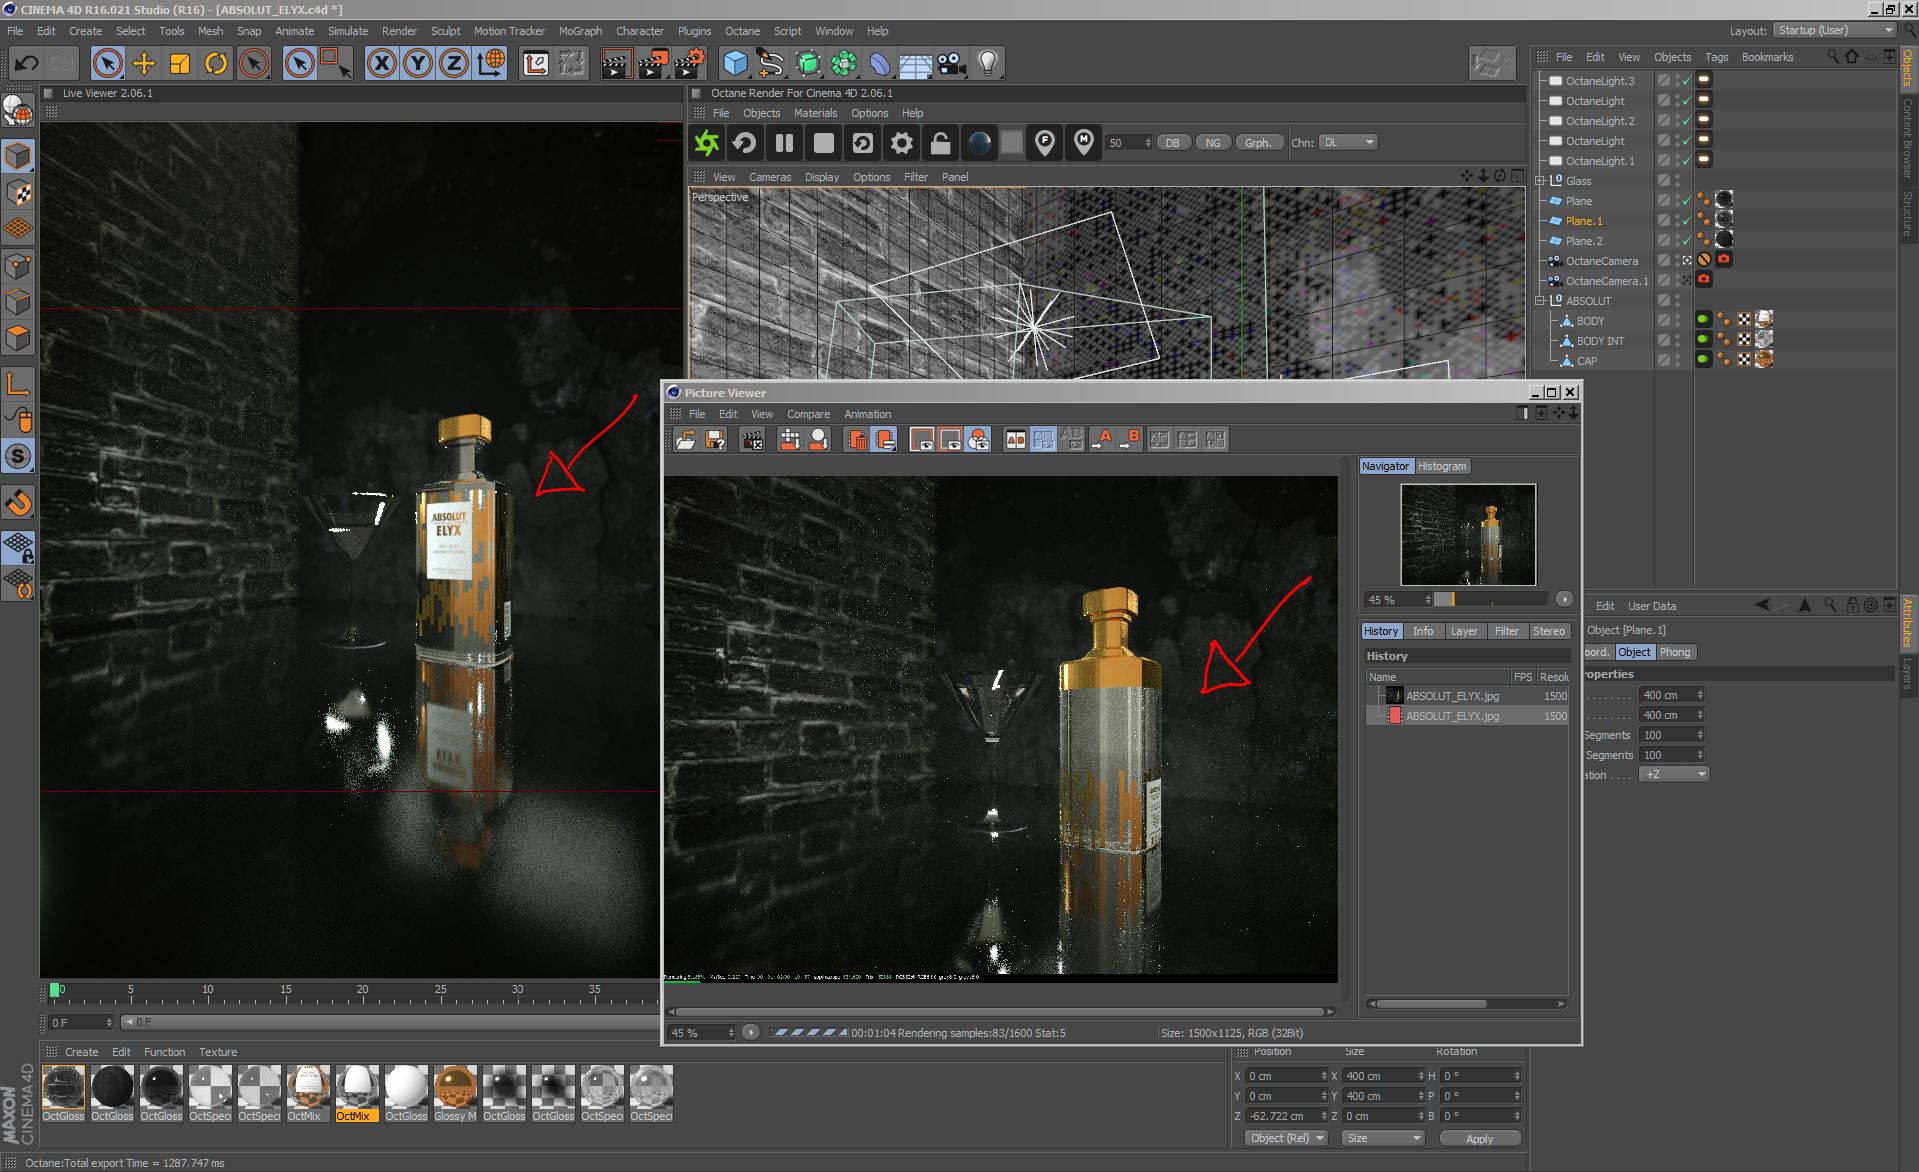The height and width of the screenshot is (1172, 1919).
Task: Click the Octane pick material icon
Action: 1084,143
